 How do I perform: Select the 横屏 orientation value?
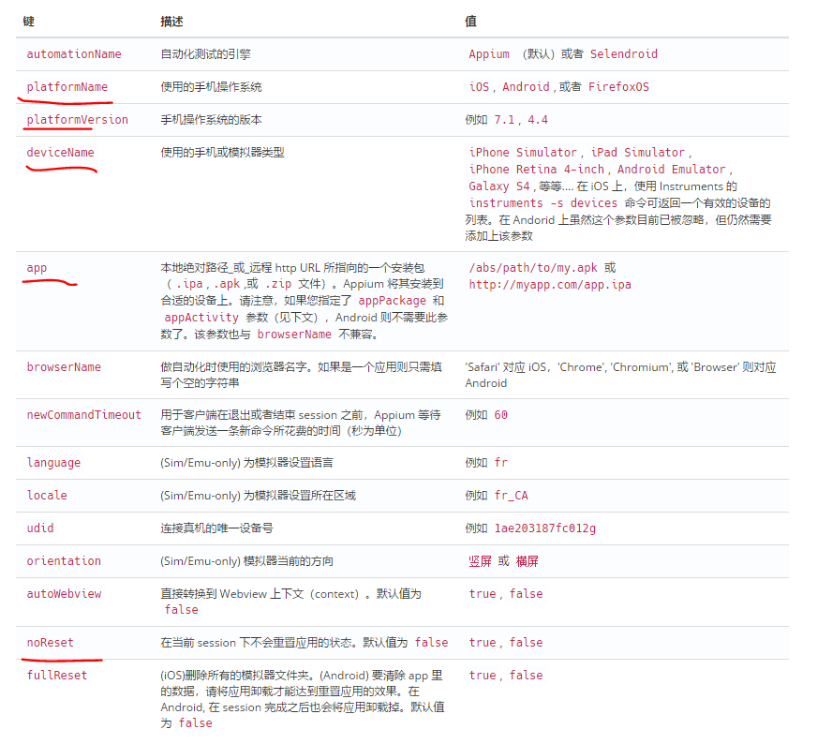[527, 561]
